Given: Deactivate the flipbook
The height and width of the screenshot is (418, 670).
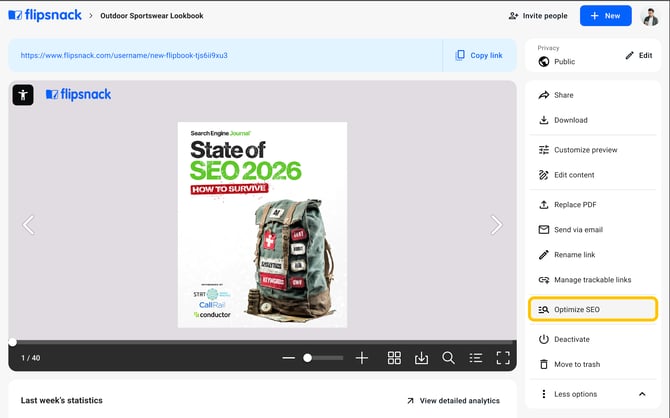Looking at the screenshot, I should [592, 339].
